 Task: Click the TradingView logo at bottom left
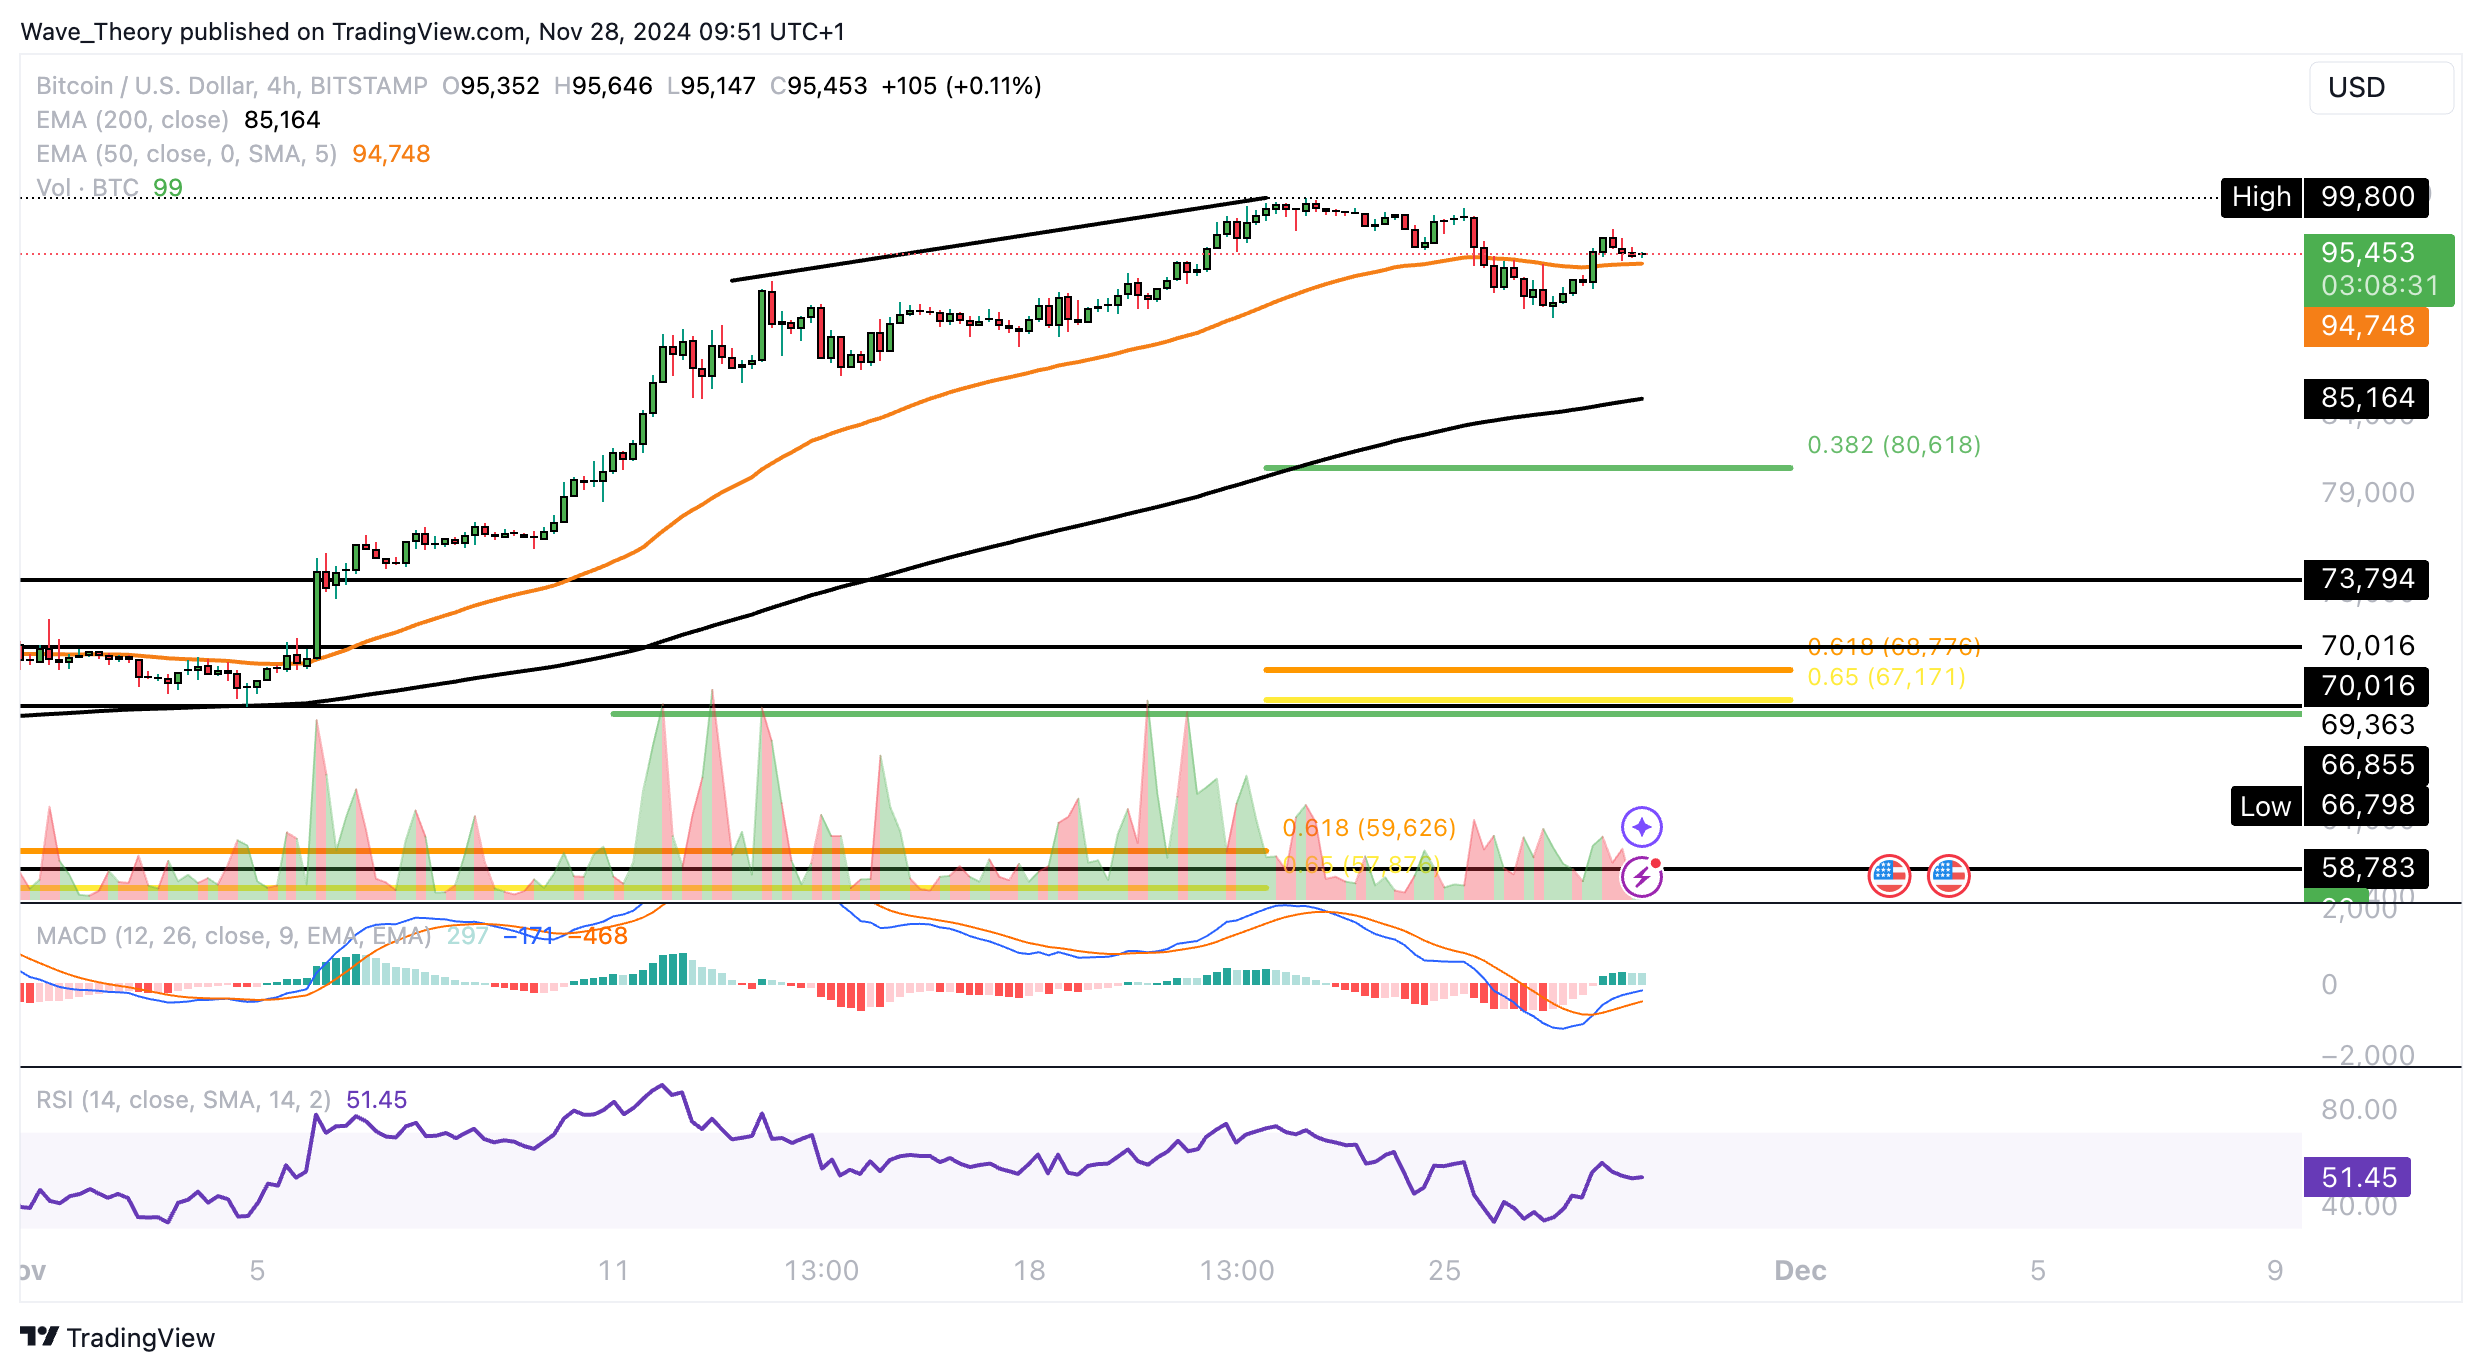tap(118, 1337)
